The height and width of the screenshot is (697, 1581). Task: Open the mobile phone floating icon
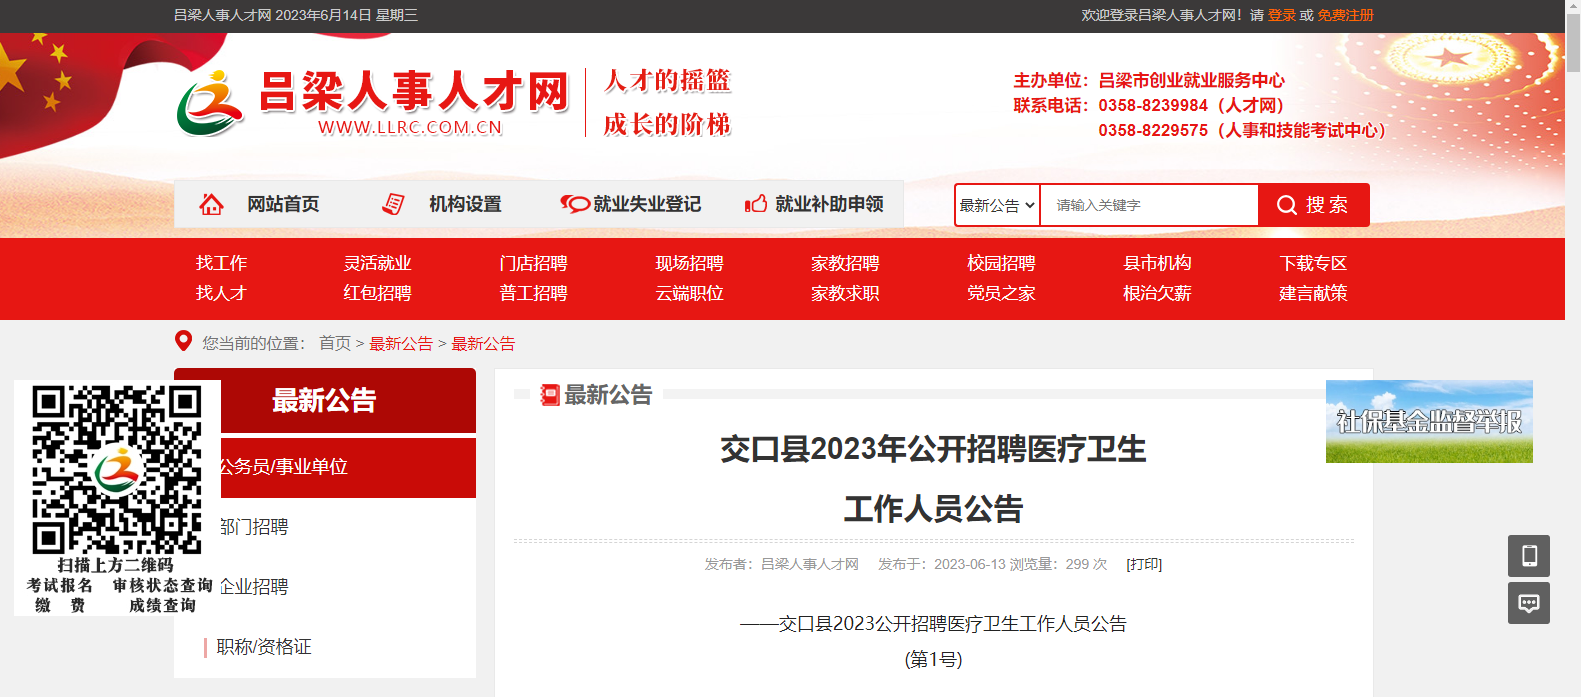coord(1528,556)
